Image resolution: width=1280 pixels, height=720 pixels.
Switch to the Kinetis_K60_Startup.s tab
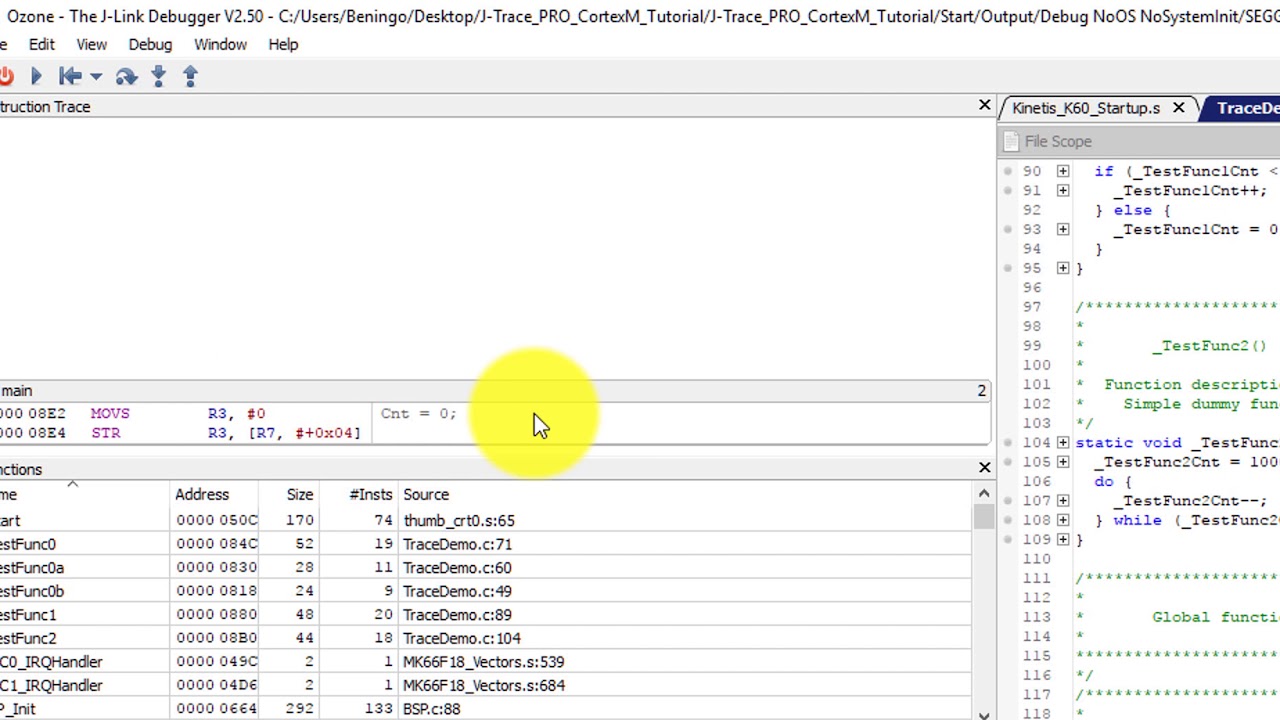click(x=1086, y=108)
